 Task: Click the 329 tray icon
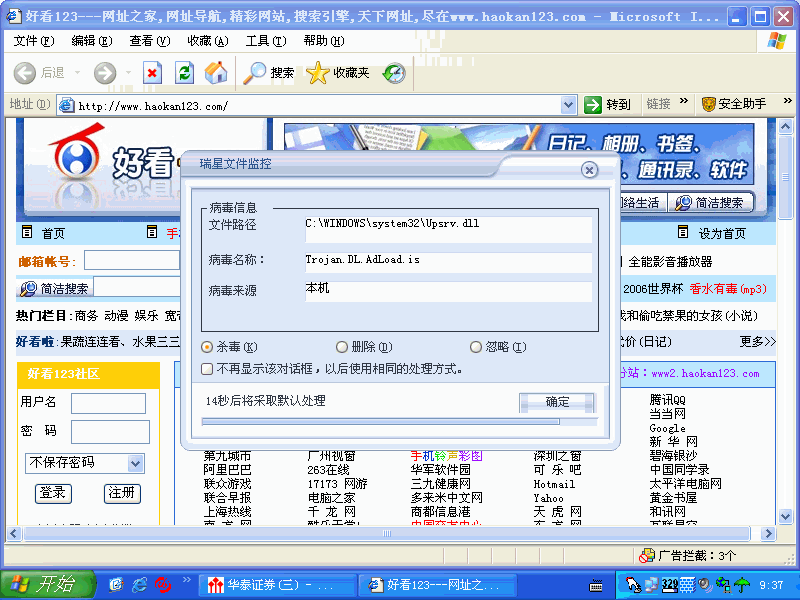coord(670,585)
